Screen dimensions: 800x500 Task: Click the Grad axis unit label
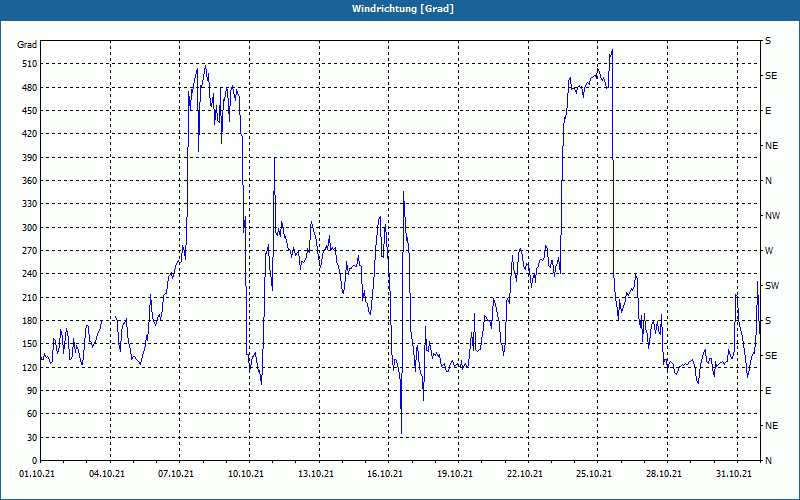27,45
